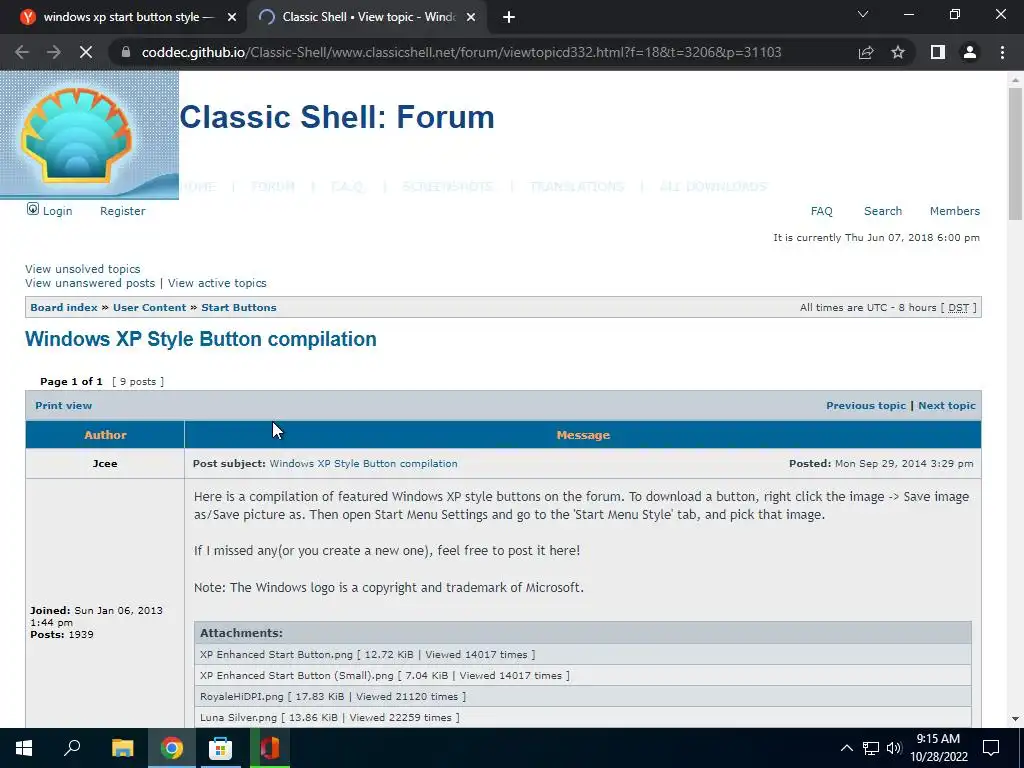This screenshot has width=1024, height=768.
Task: Click the browser back arrow
Action: pos(22,52)
